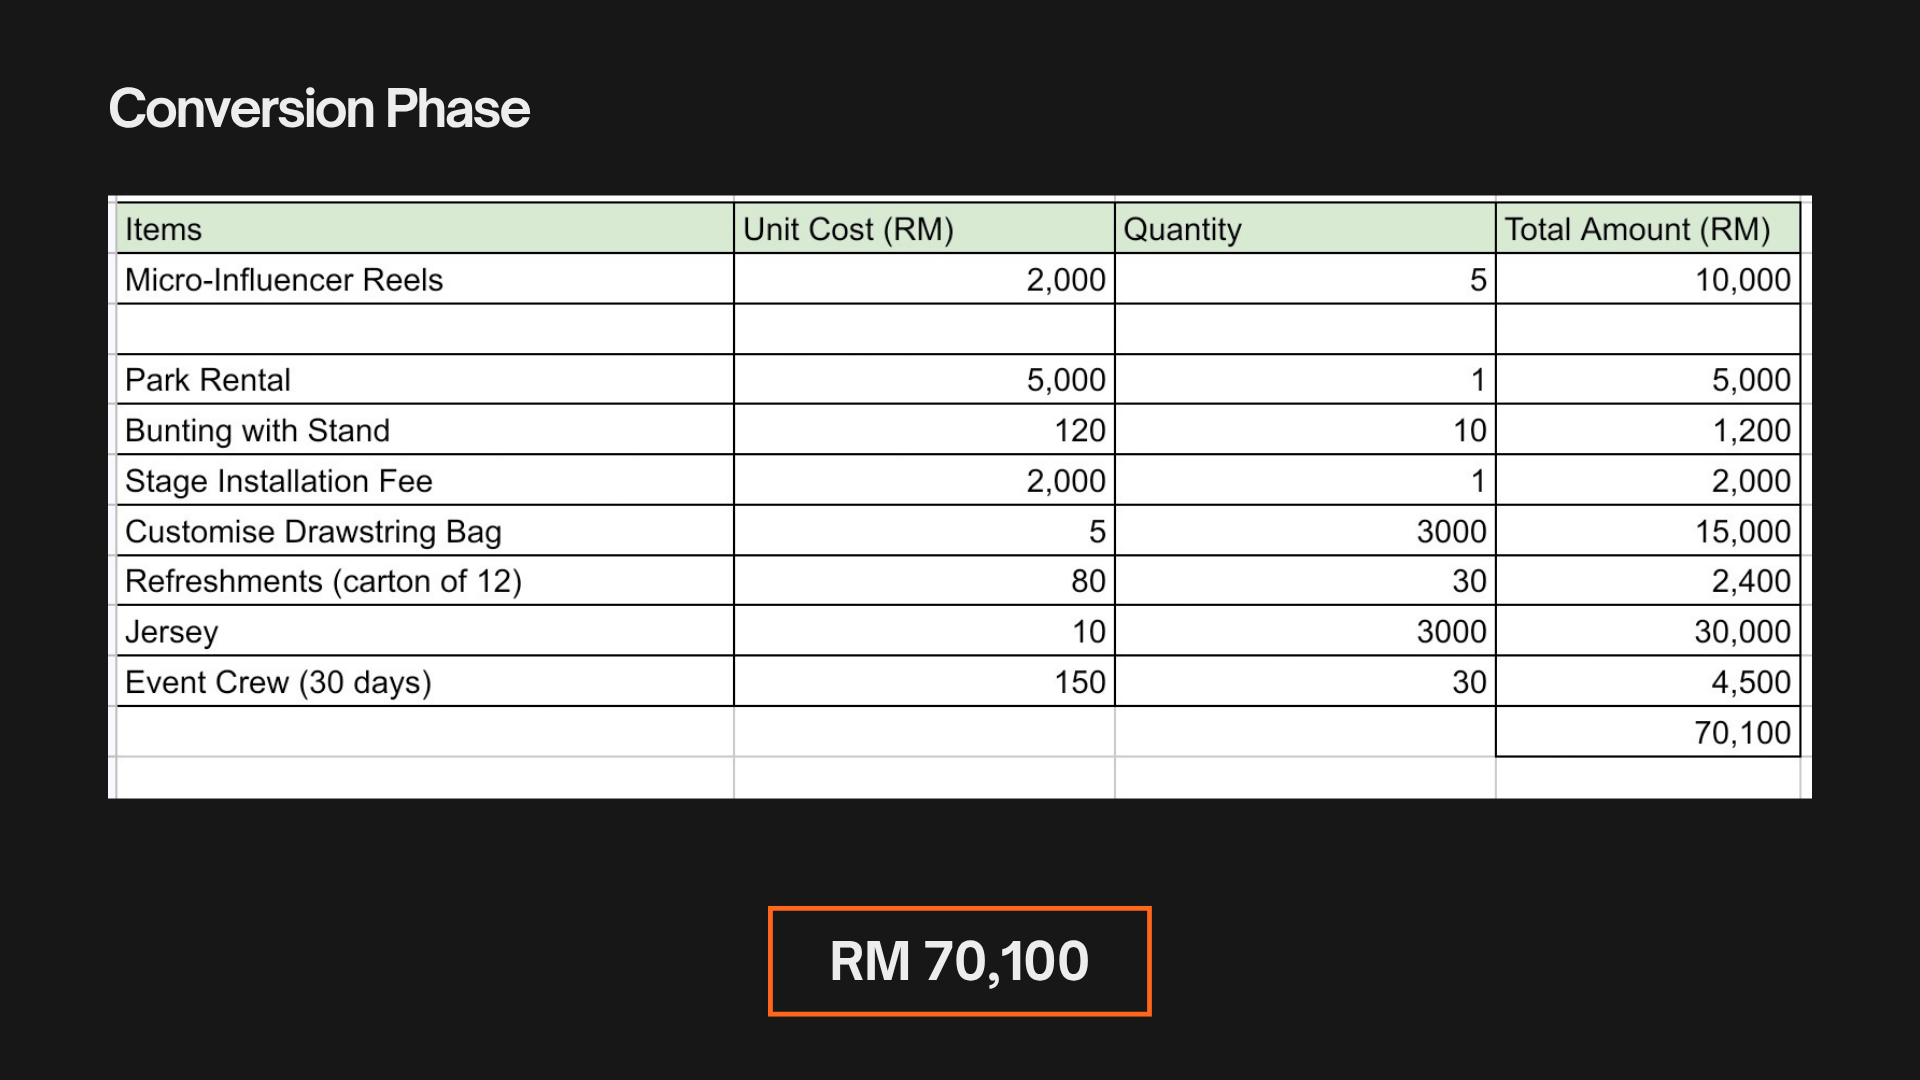
Task: Select the Unit Cost (RM) header cell
Action: tap(924, 228)
